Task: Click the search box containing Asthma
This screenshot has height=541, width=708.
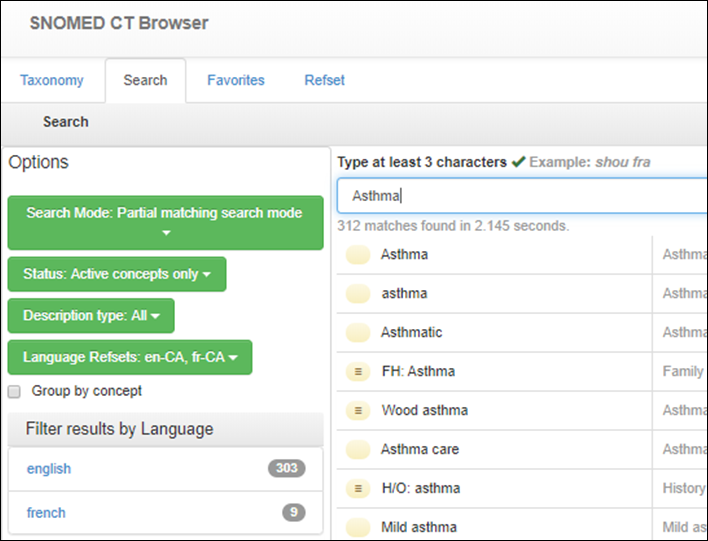Action: tap(522, 196)
